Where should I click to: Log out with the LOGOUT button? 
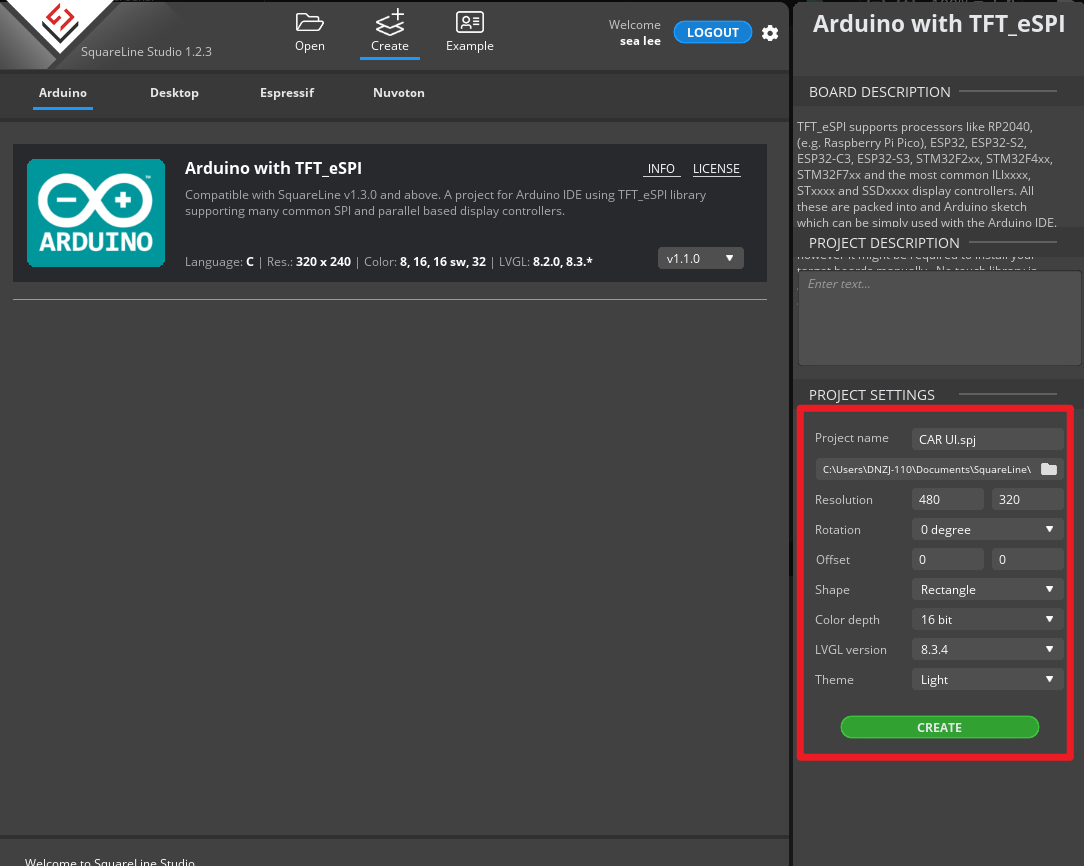pyautogui.click(x=713, y=32)
